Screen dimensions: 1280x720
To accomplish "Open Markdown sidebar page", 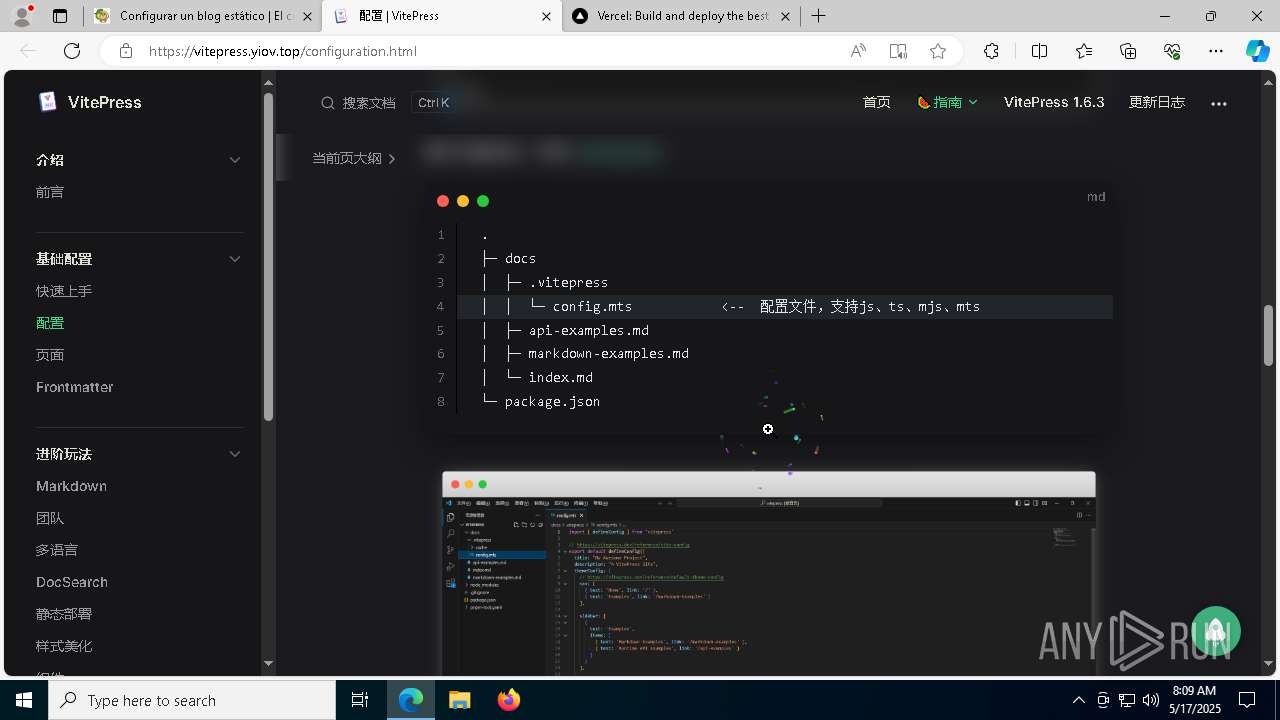I will (71, 486).
